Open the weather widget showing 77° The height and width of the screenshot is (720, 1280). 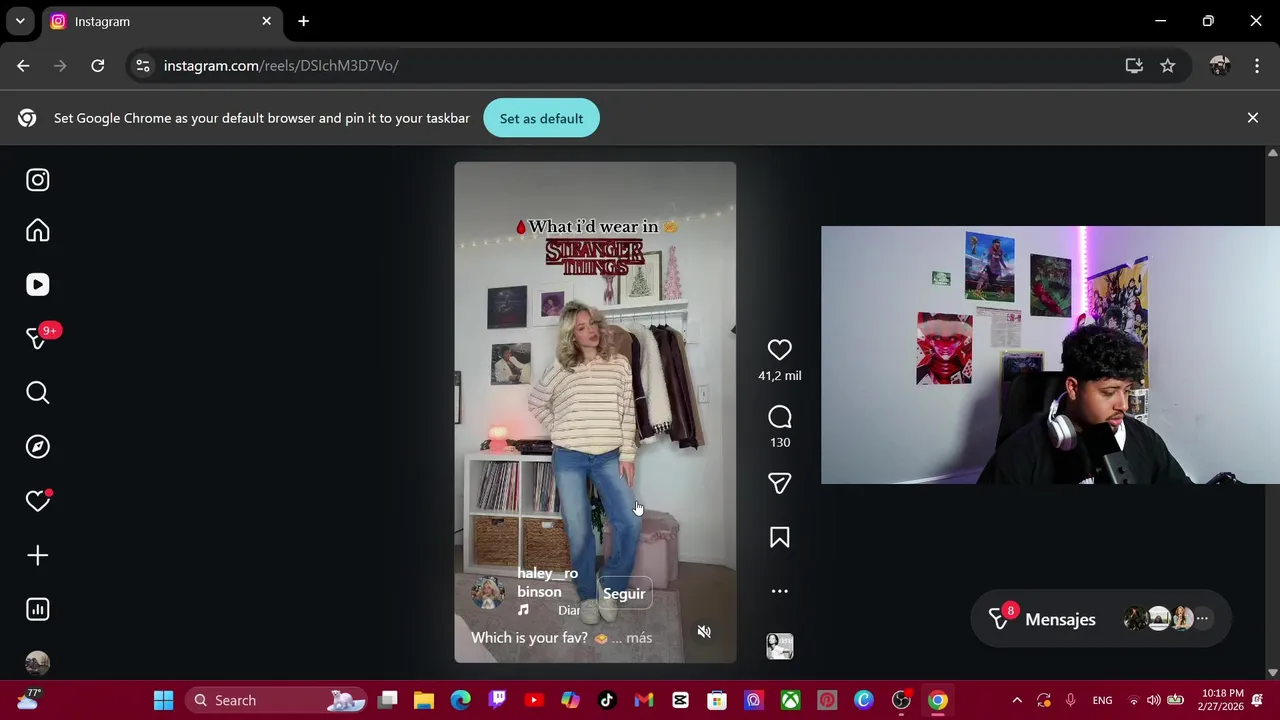pyautogui.click(x=28, y=699)
